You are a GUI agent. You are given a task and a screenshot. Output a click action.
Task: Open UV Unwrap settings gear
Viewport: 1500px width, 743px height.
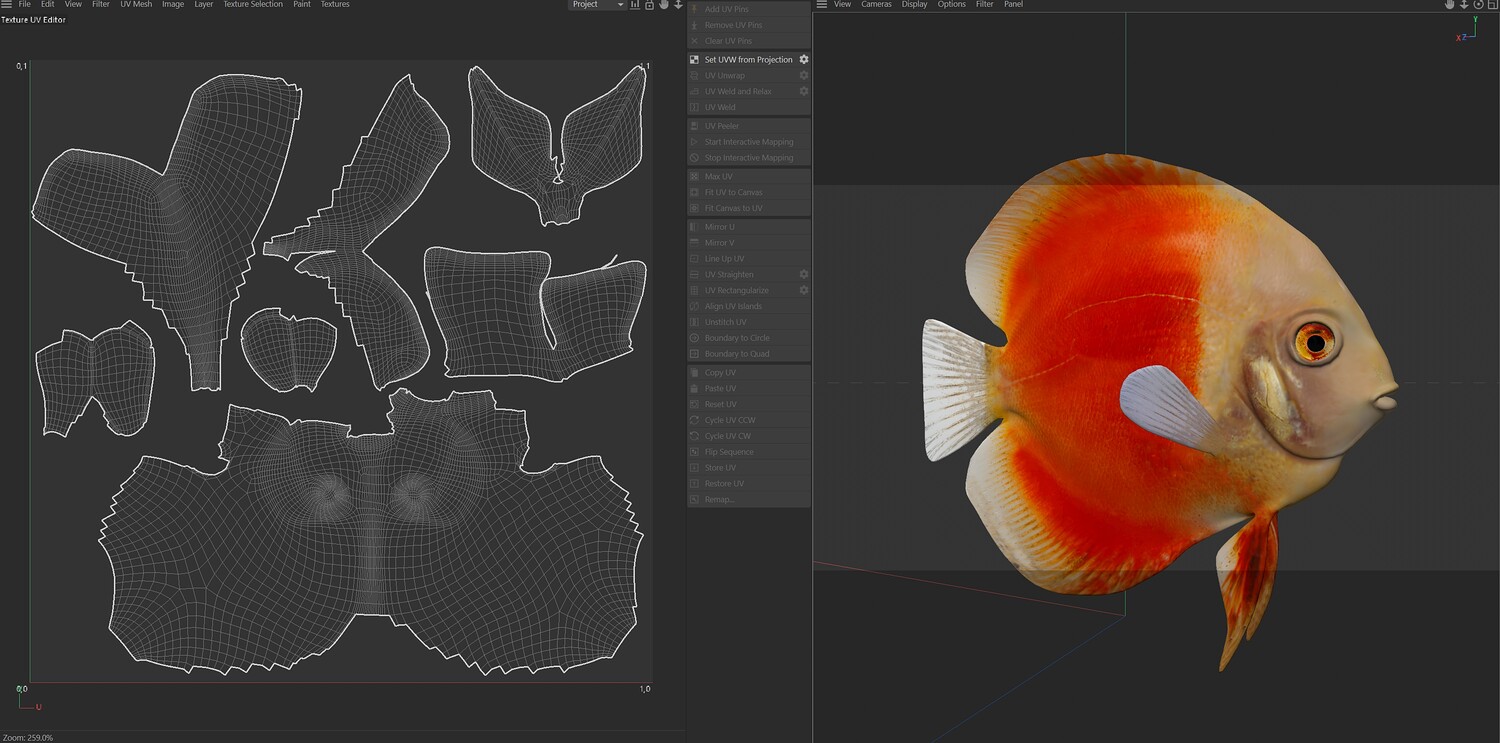pyautogui.click(x=803, y=75)
